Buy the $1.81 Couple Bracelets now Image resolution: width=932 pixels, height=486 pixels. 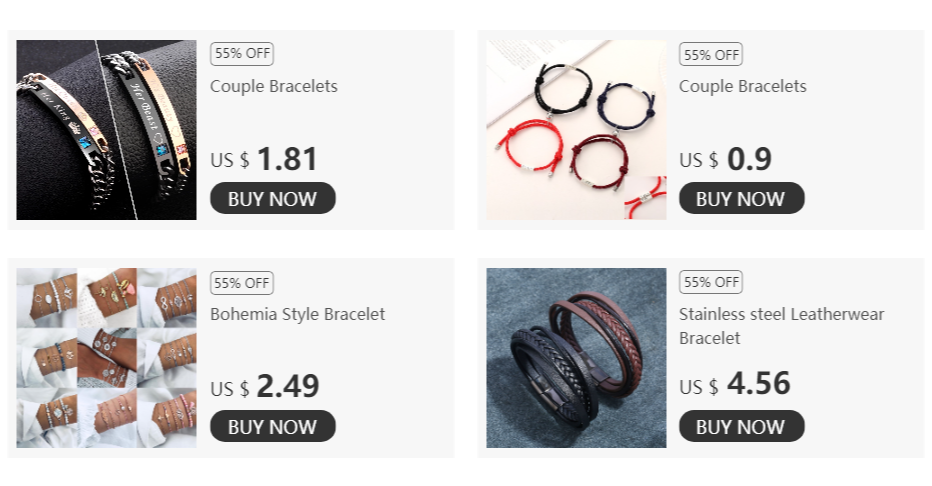point(273,198)
